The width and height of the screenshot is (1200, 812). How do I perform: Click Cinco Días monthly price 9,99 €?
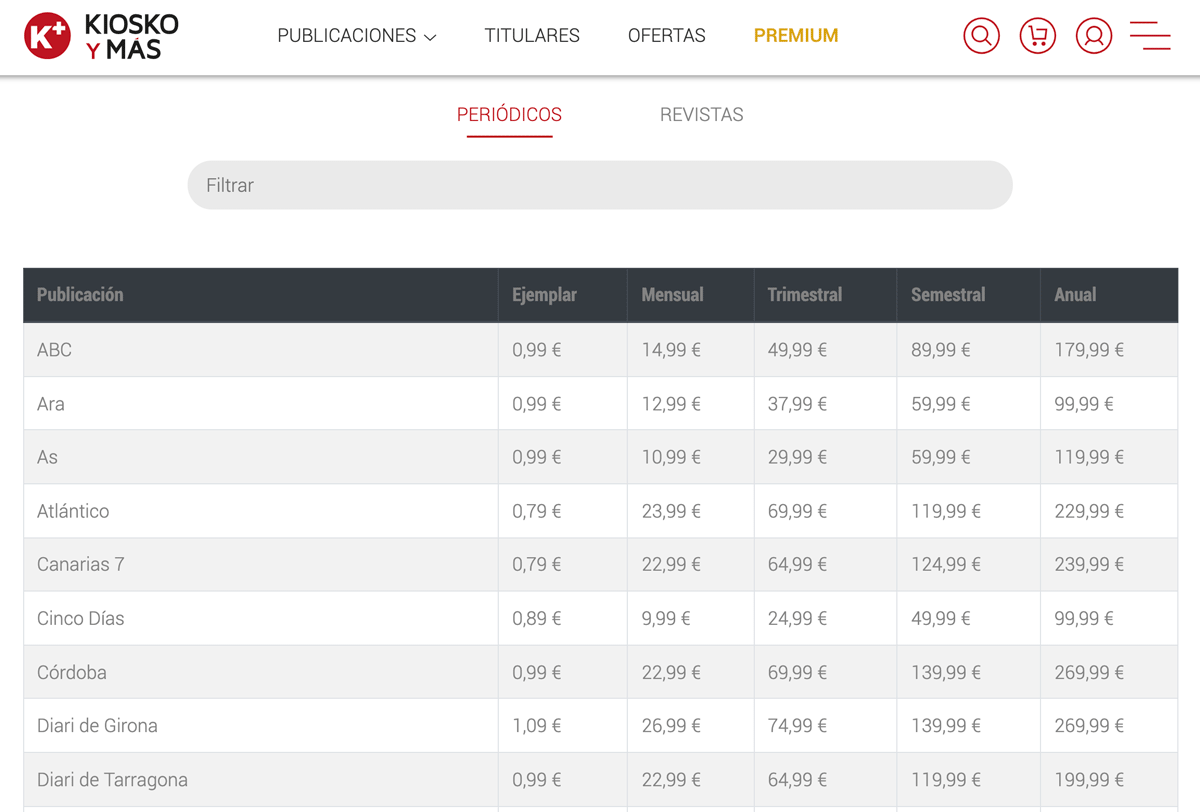click(x=666, y=618)
